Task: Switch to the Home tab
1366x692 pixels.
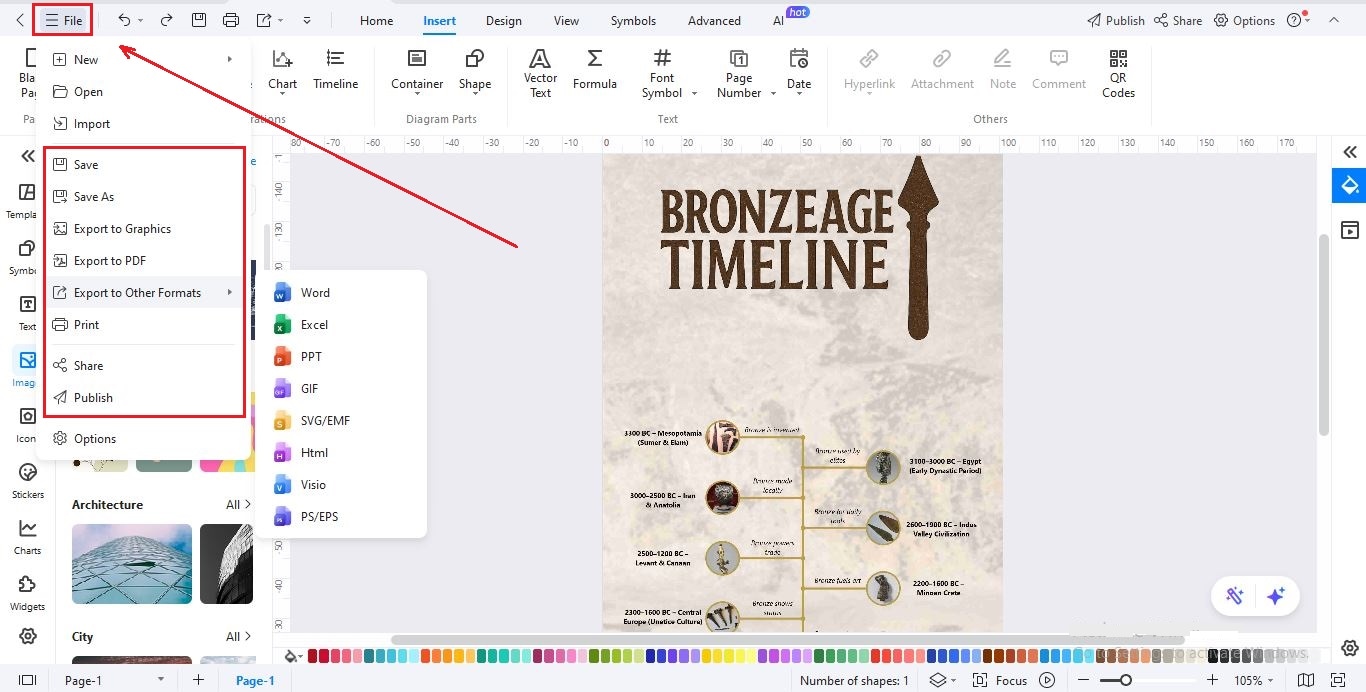Action: 376,20
